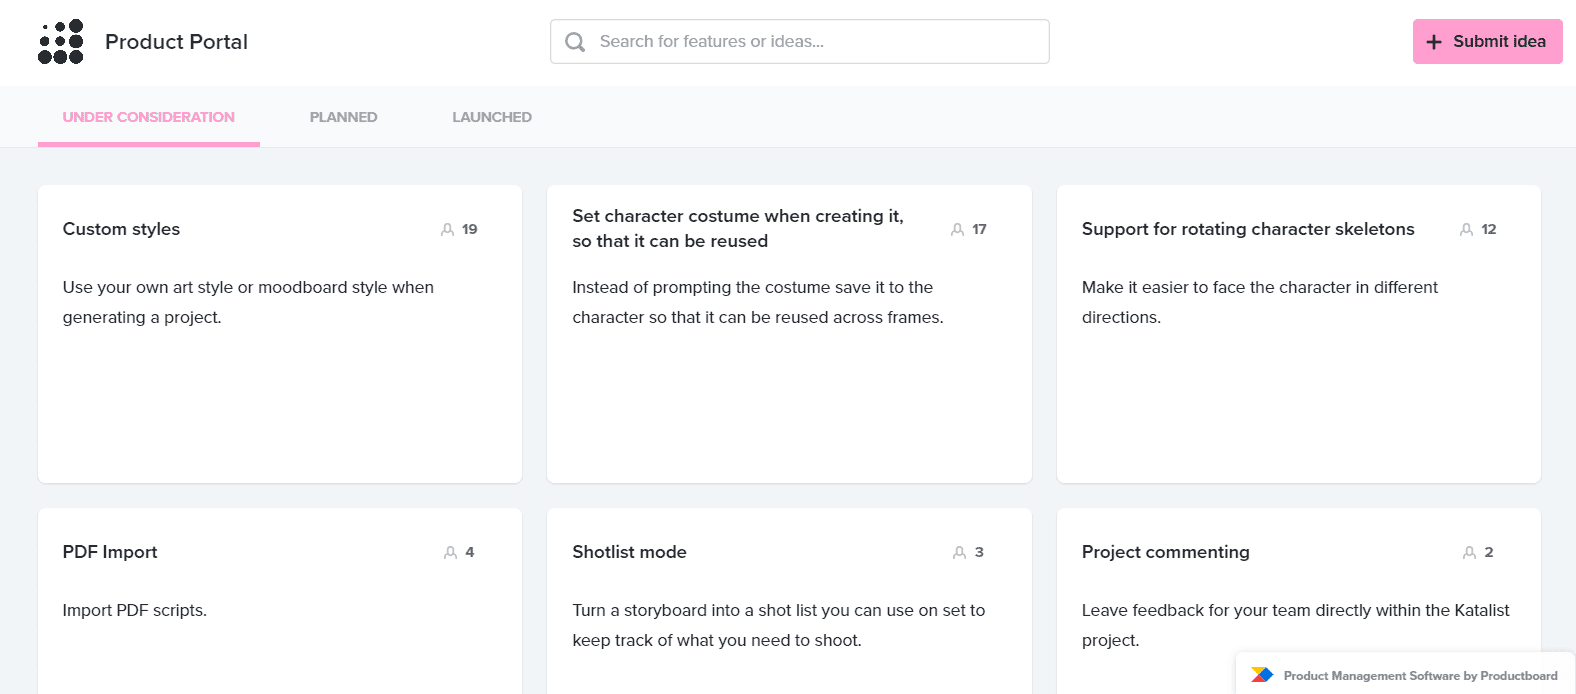Open the PDF Import idea title
Viewport: 1576px width, 694px height.
pos(110,552)
